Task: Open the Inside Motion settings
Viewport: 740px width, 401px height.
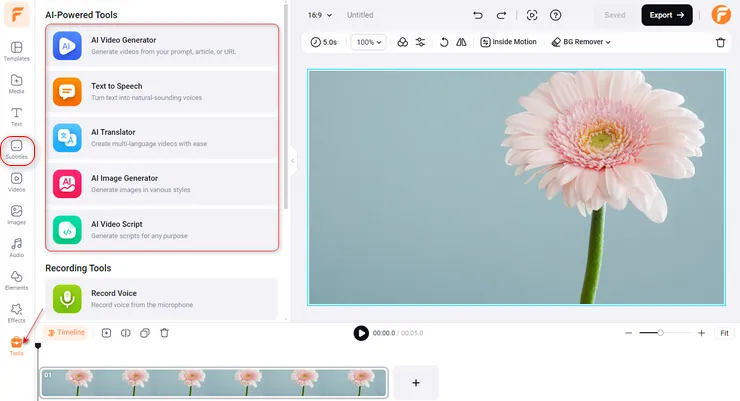Action: tap(508, 42)
